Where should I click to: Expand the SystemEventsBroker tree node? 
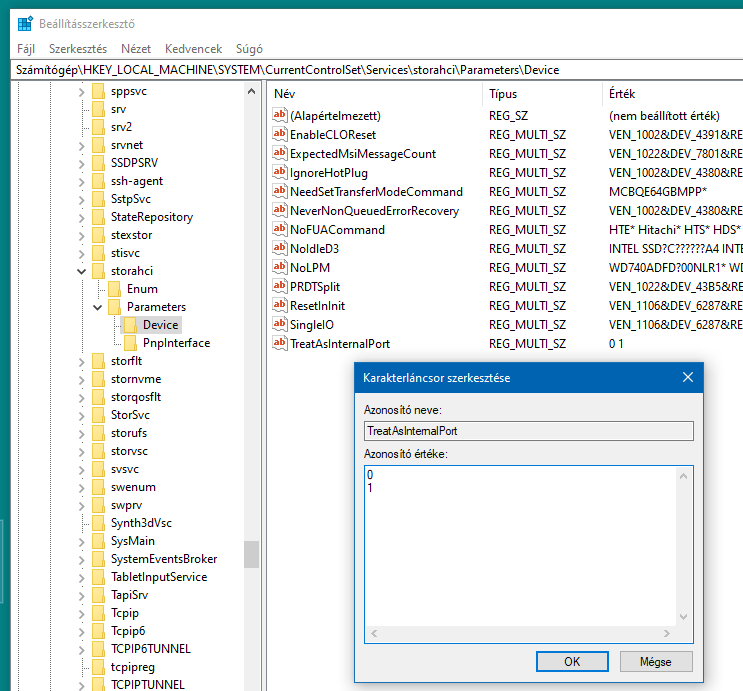(82, 560)
